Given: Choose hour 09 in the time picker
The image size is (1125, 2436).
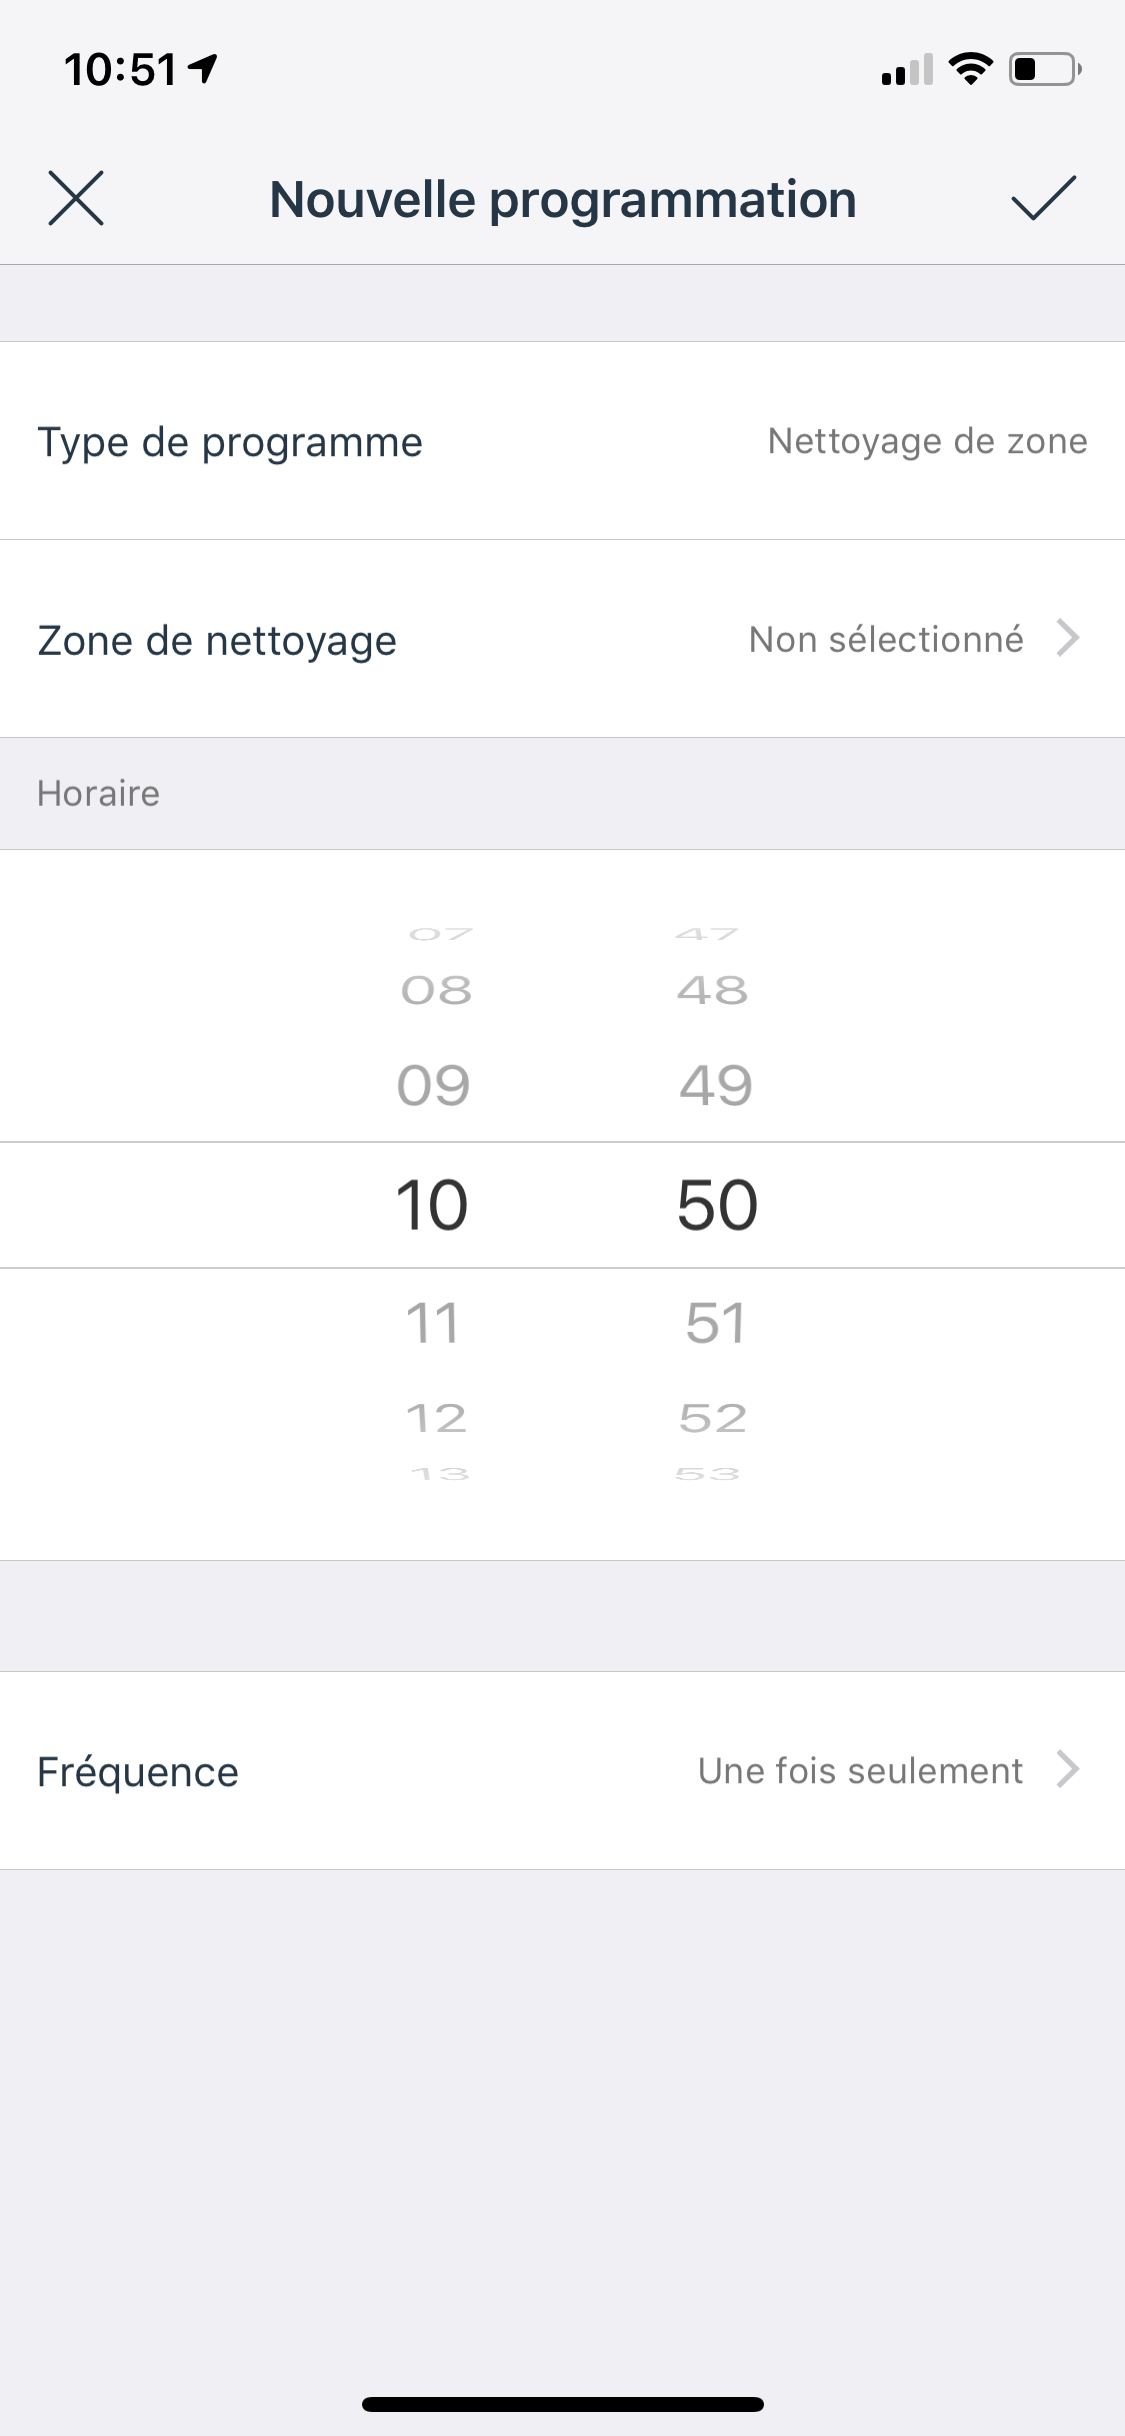Looking at the screenshot, I should click(433, 1085).
